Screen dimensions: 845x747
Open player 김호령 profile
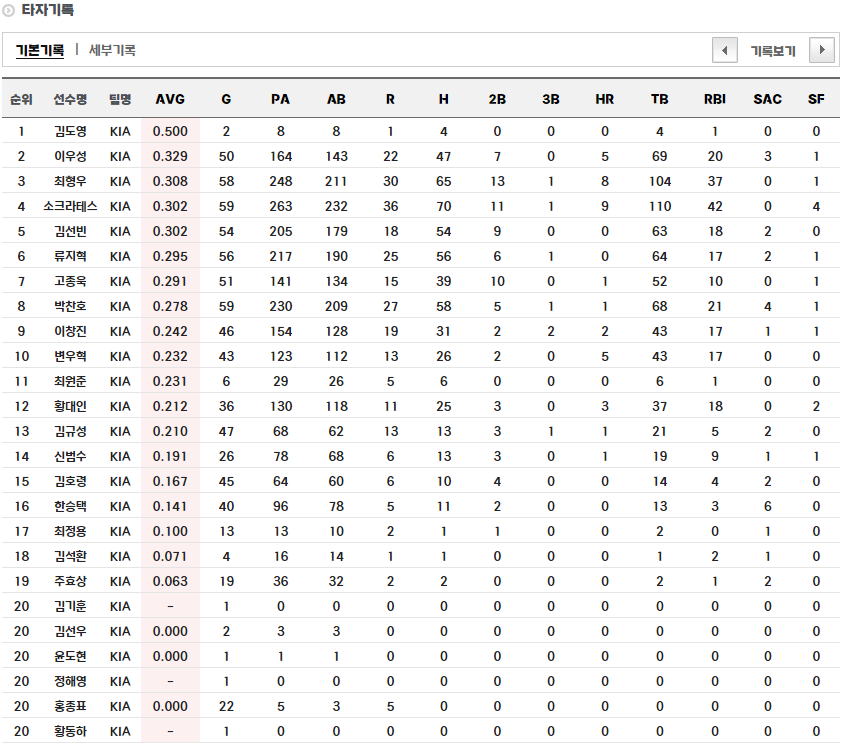[x=70, y=481]
